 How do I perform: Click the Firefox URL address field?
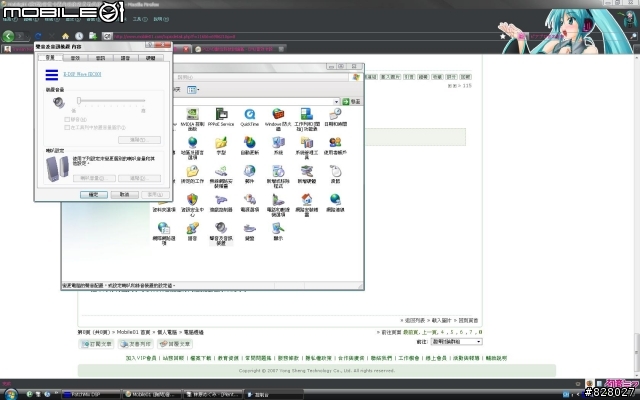(304, 36)
